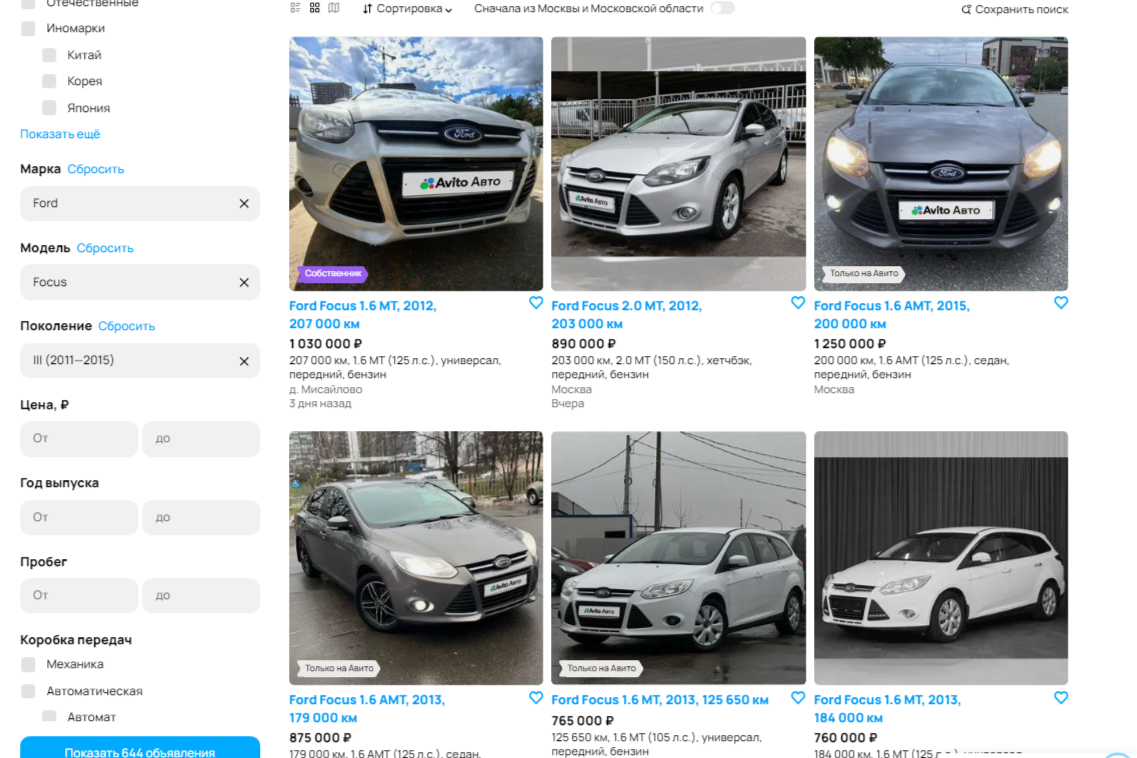1137x758 pixels.
Task: Click Показать 644 объявления button
Action: pyautogui.click(x=140, y=749)
